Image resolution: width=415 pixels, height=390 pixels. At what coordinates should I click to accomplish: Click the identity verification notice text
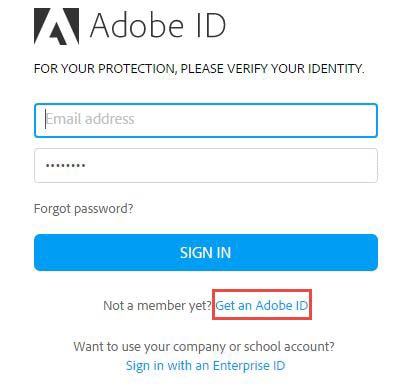[199, 69]
